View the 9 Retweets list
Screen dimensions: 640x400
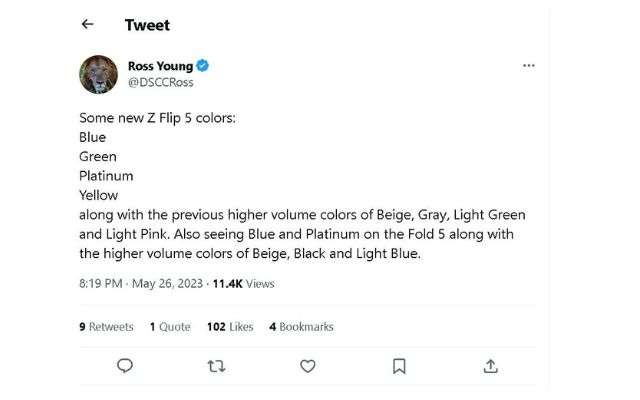coord(106,326)
